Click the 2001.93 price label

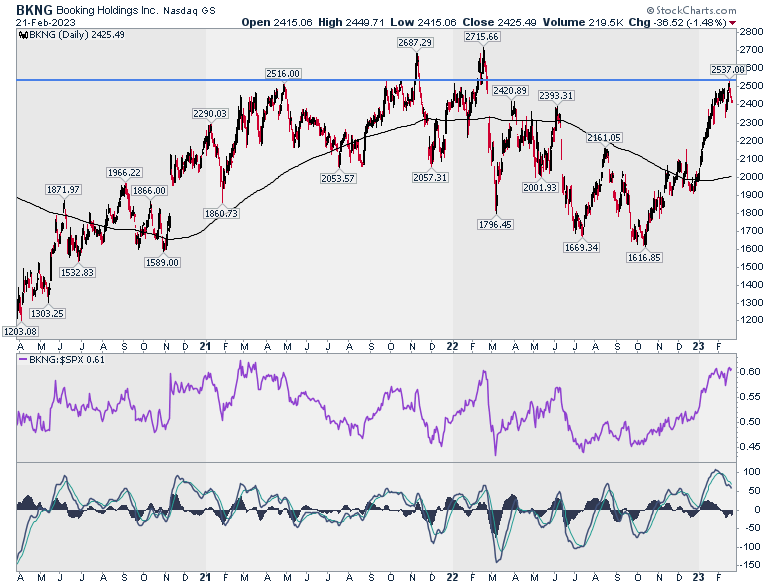540,188
